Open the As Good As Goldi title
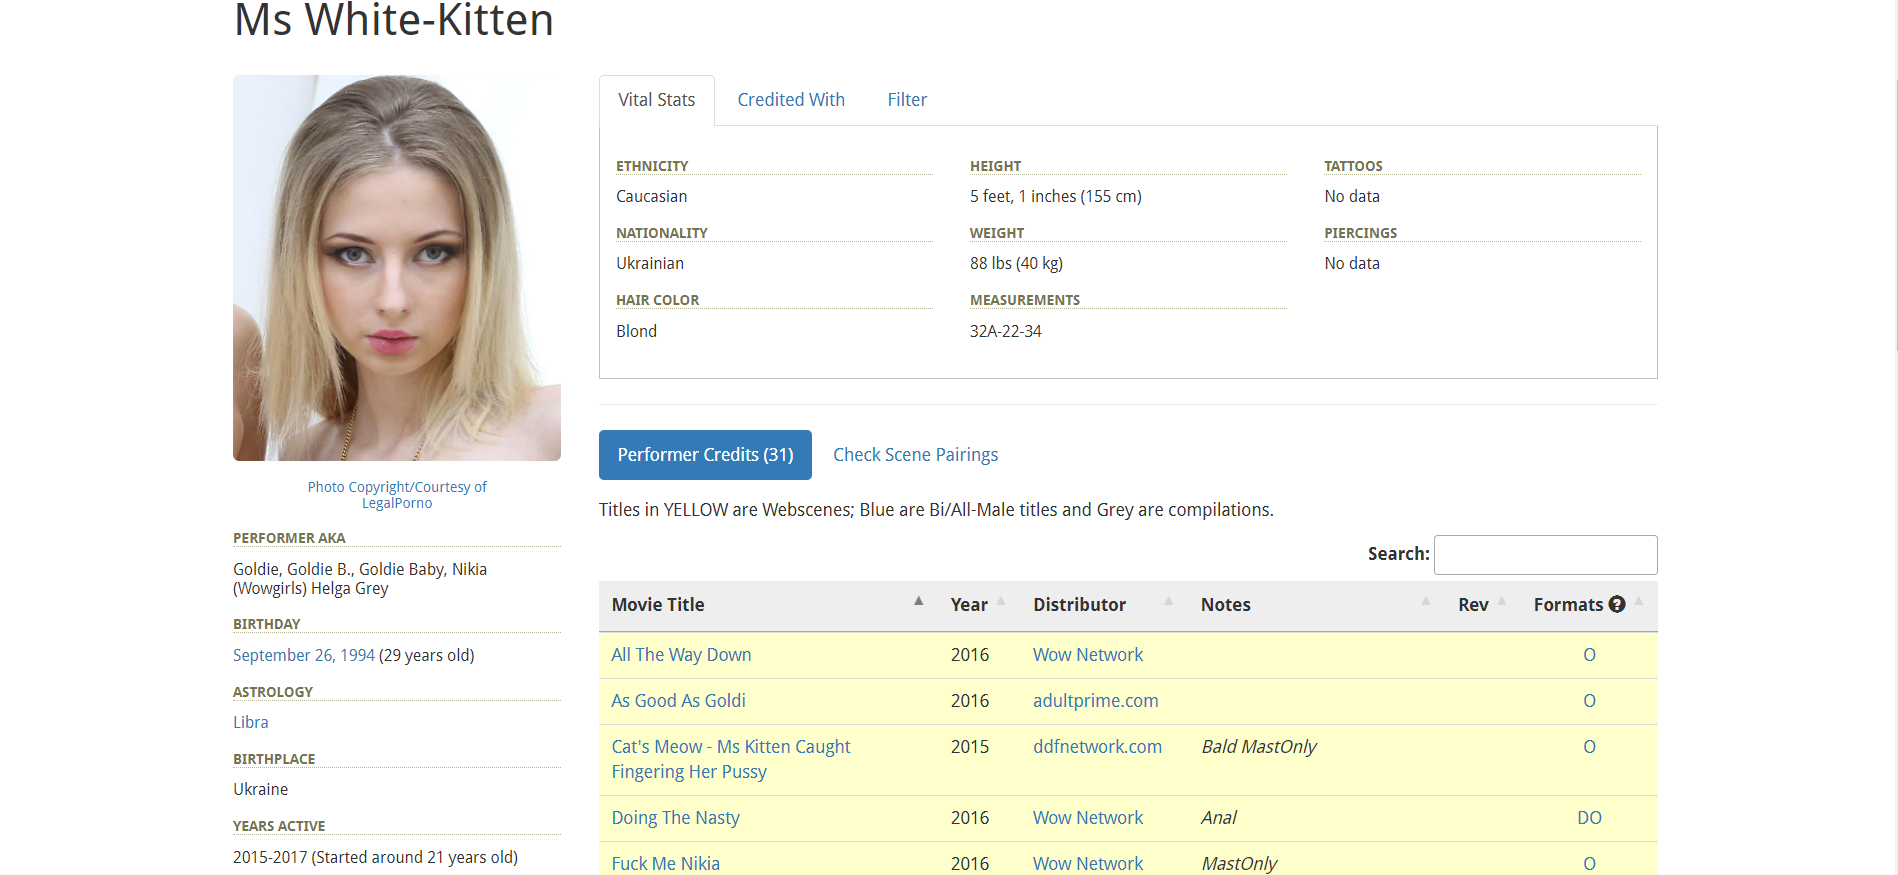This screenshot has height=875, width=1898. 678,701
